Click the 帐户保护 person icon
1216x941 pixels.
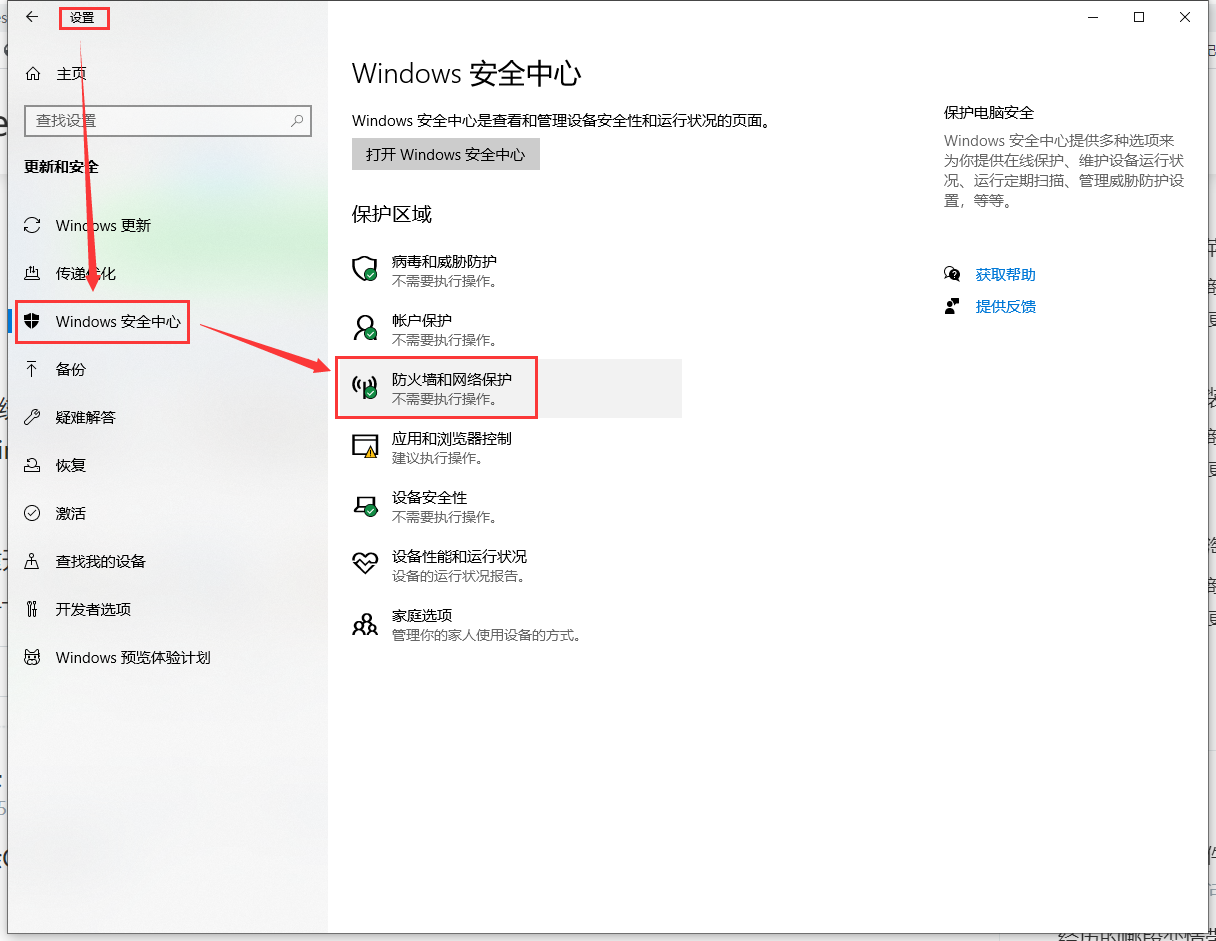[365, 328]
